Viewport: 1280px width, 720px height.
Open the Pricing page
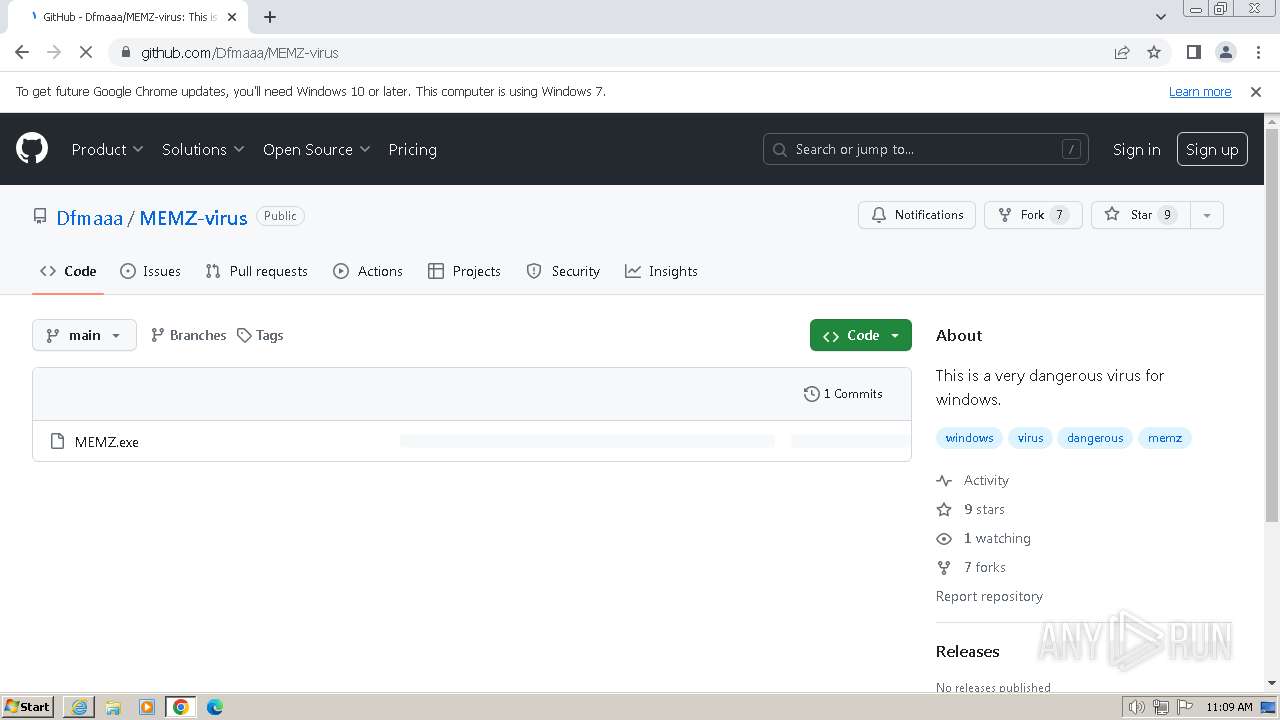tap(412, 149)
